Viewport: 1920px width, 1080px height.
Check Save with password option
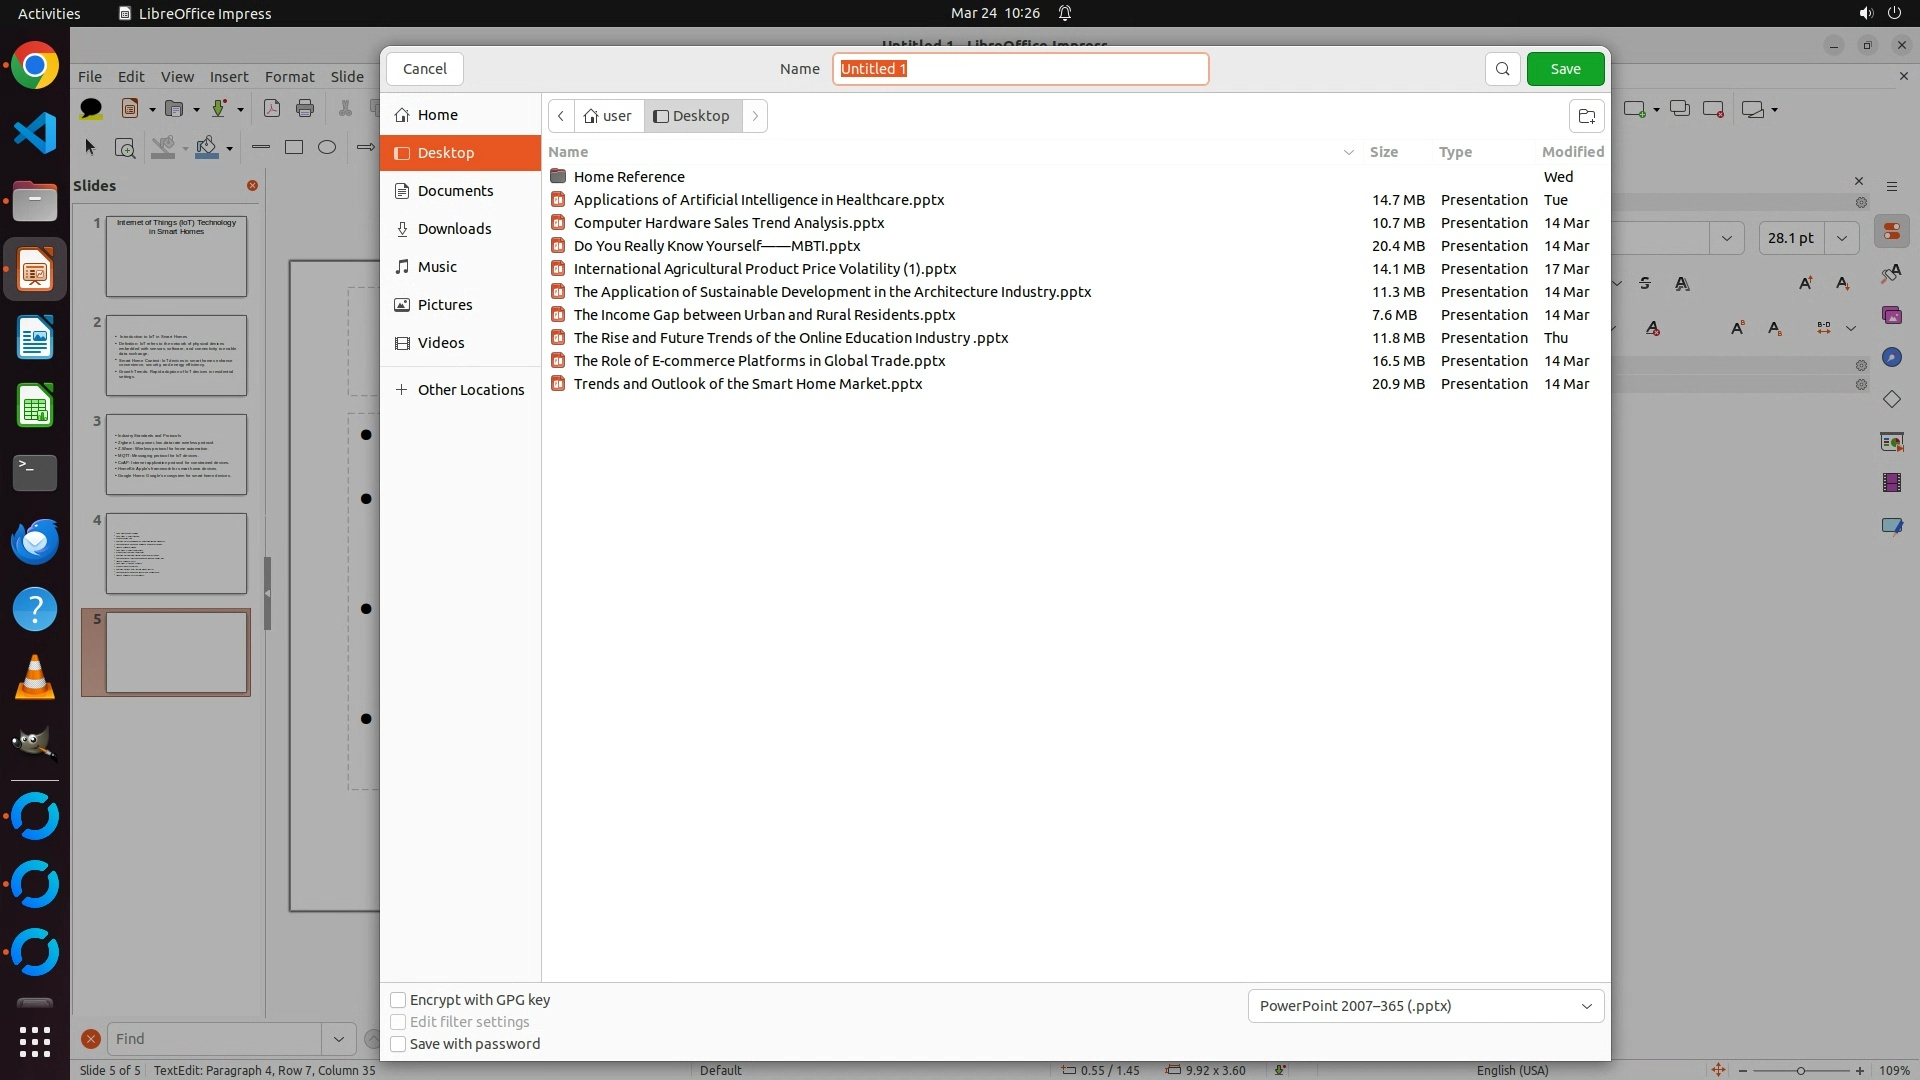pos(398,1044)
